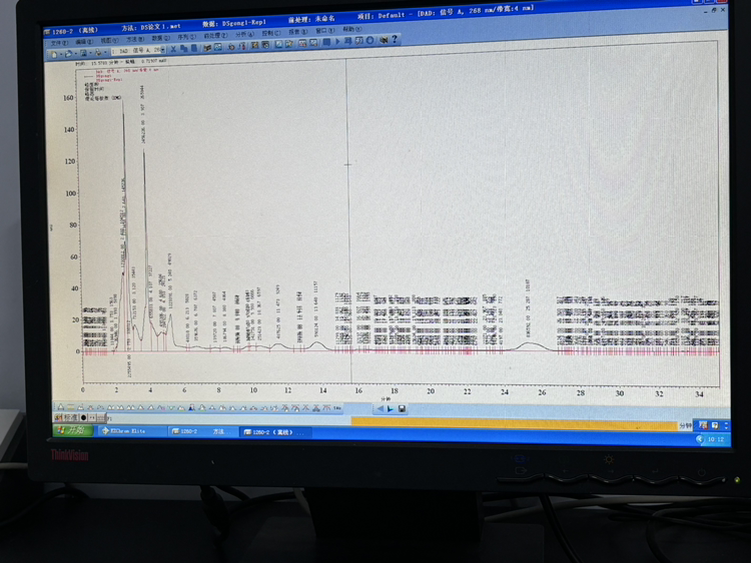Expand the New file dropdown arrow
This screenshot has width=751, height=563.
[61, 54]
